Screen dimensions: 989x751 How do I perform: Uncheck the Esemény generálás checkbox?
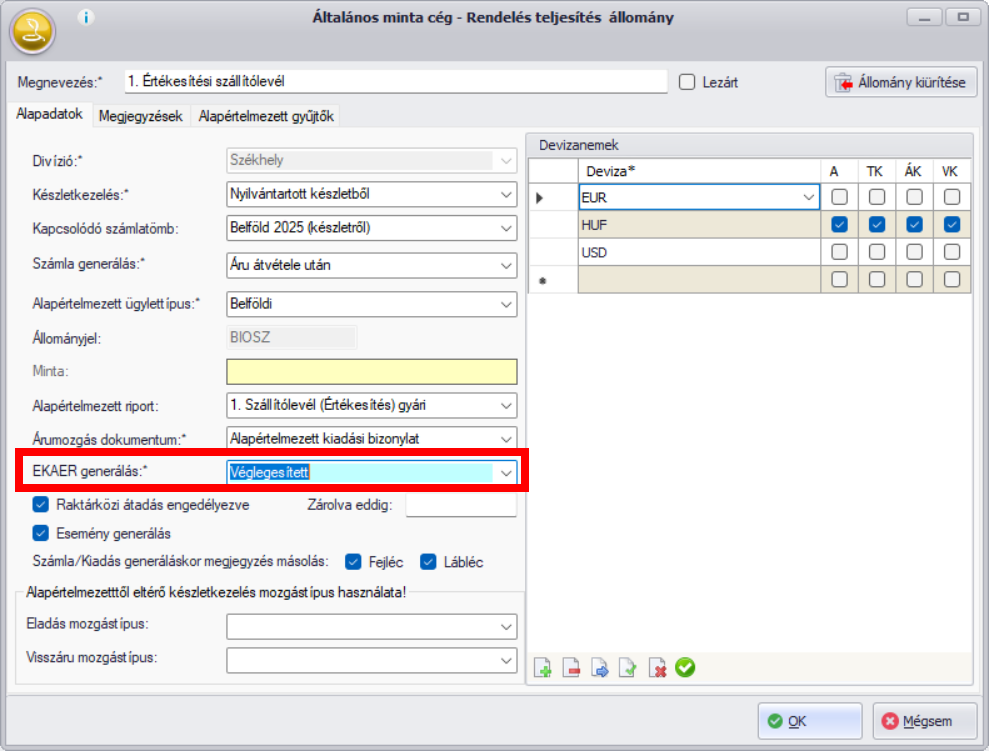click(41, 533)
